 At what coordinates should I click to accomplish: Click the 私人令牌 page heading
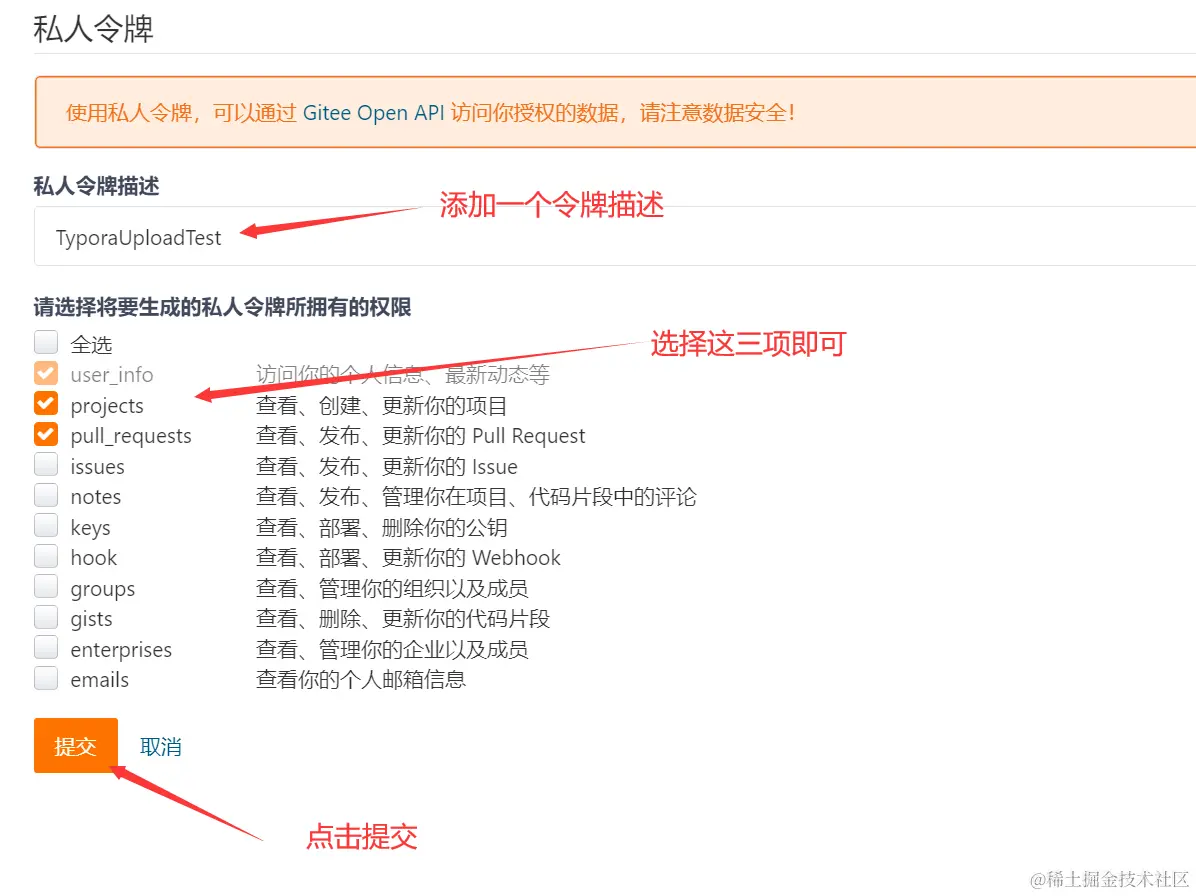point(93,29)
